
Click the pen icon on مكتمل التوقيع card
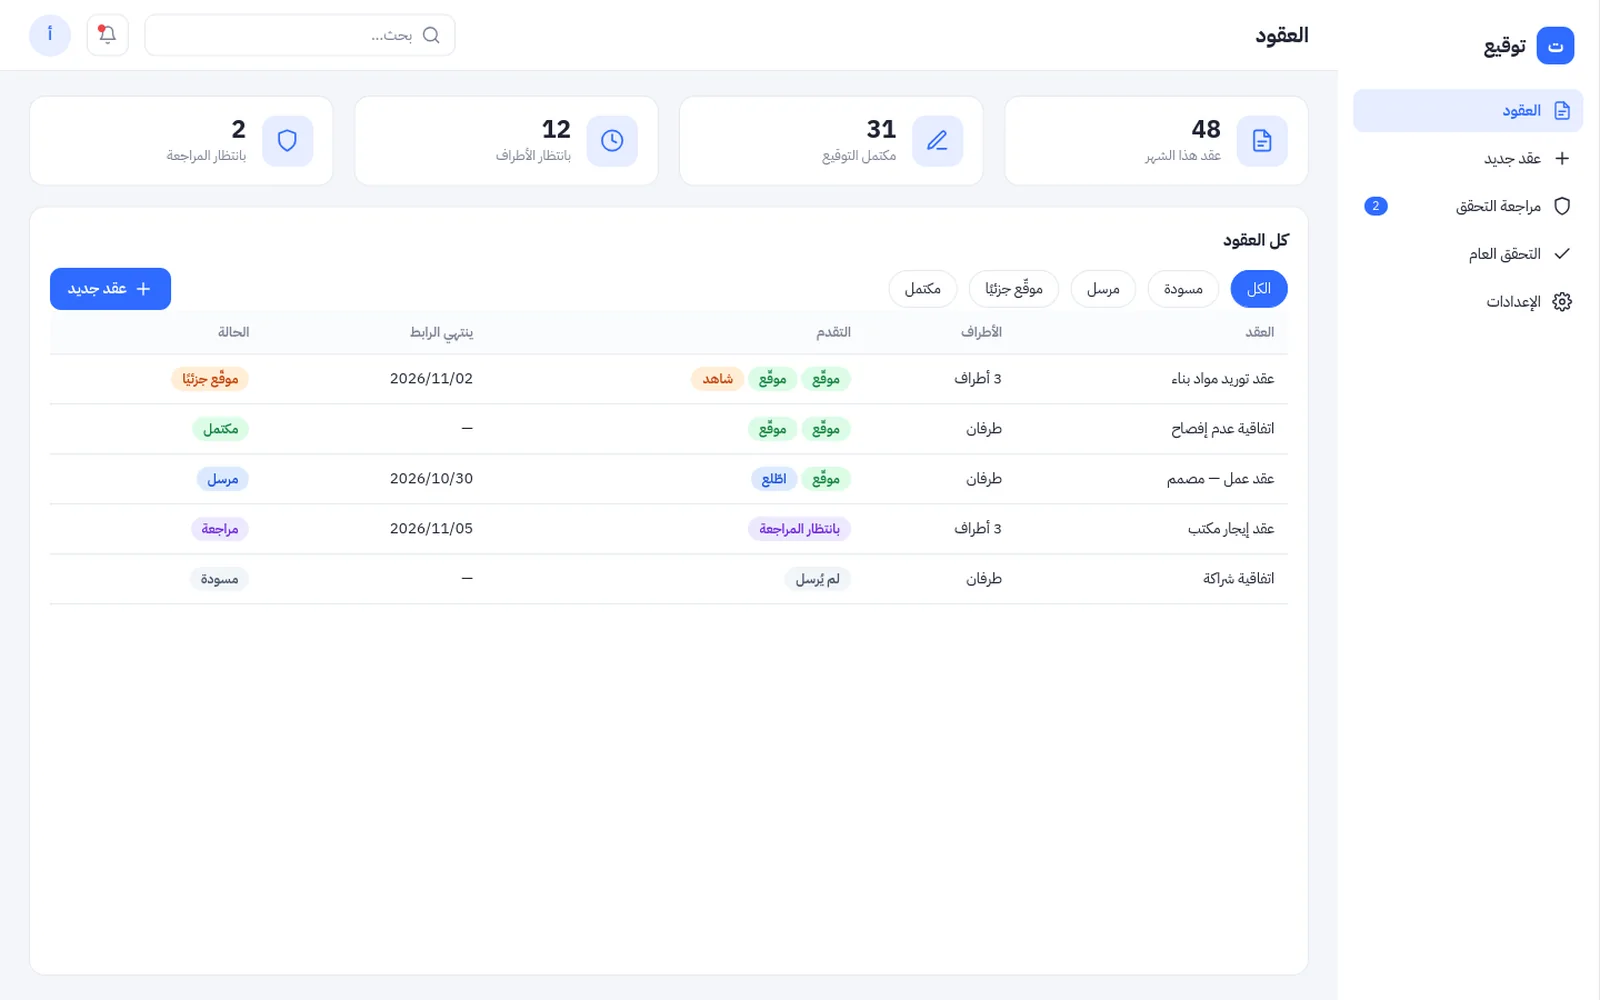(x=937, y=141)
